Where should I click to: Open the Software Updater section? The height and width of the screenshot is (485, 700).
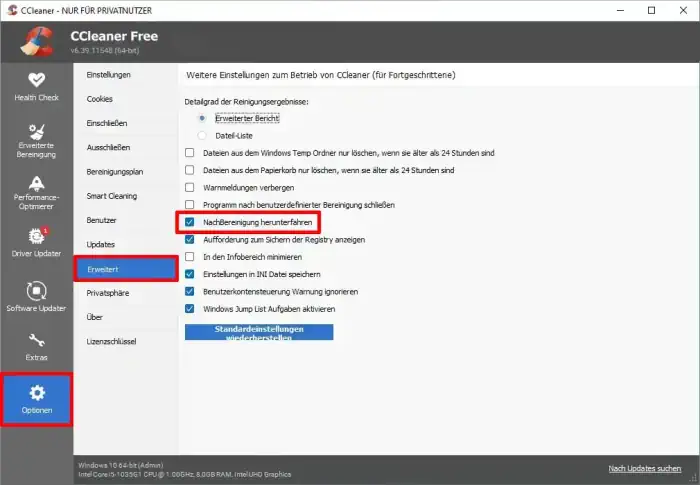[x=36, y=297]
